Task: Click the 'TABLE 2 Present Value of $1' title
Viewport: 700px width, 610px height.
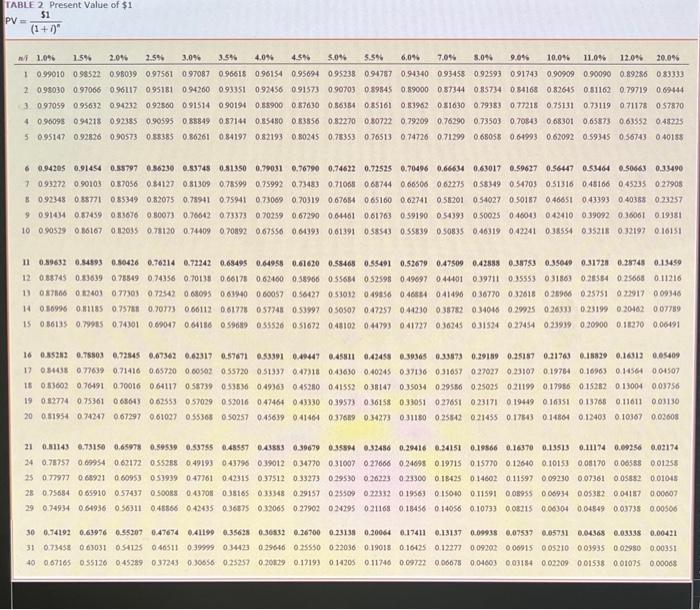Action: pyautogui.click(x=68, y=5)
